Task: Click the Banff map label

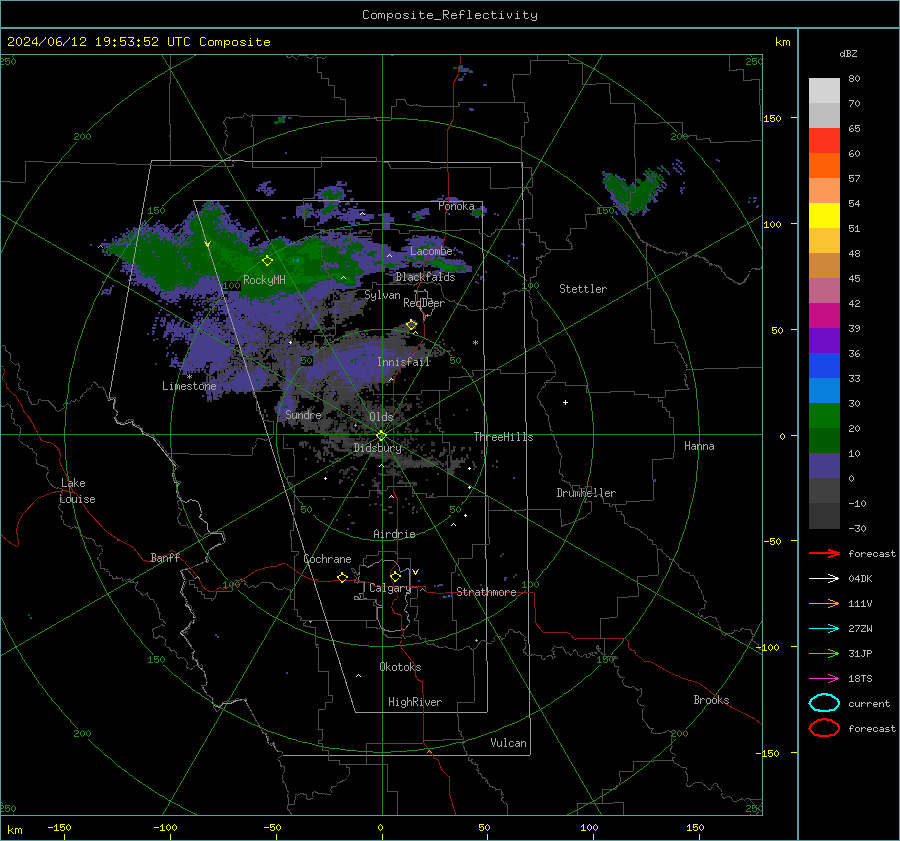Action: coord(165,557)
